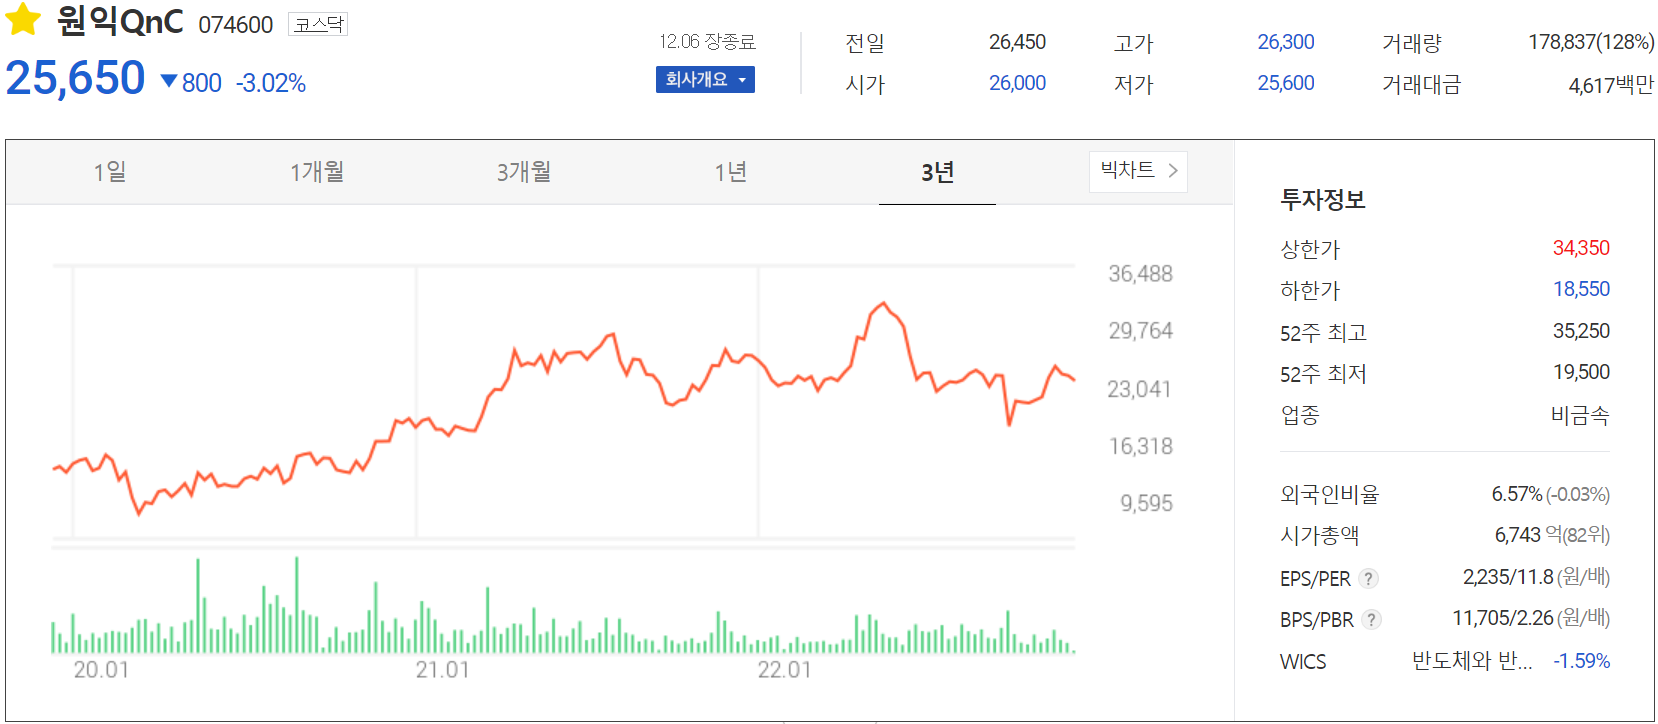Click the price peak on the line chart
Viewport: 1658px width, 724px height.
[883, 303]
